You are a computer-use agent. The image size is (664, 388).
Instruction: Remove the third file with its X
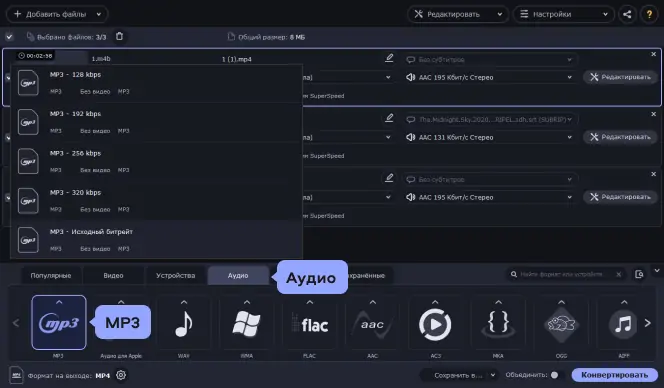653,174
